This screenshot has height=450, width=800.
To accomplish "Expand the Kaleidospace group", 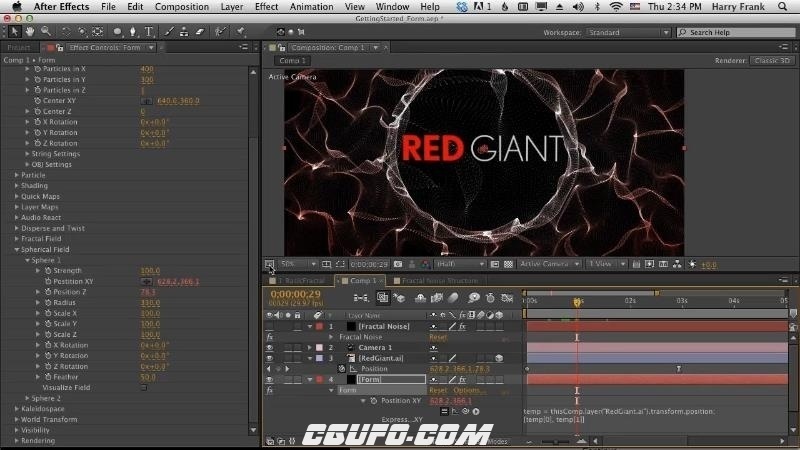I will [x=17, y=409].
